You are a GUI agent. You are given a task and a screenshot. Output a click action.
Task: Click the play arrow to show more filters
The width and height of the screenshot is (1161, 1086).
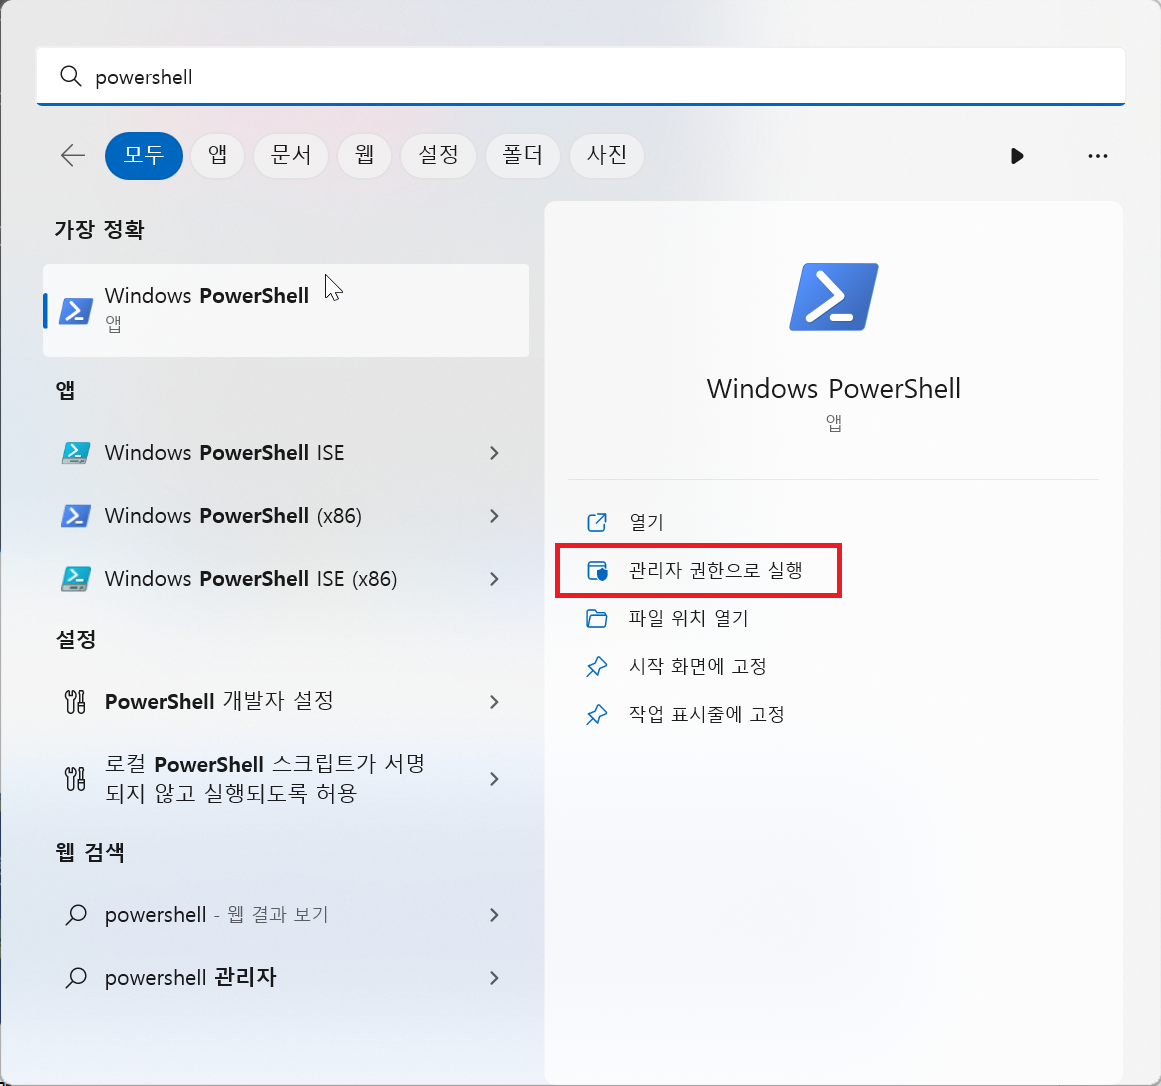pyautogui.click(x=1017, y=155)
